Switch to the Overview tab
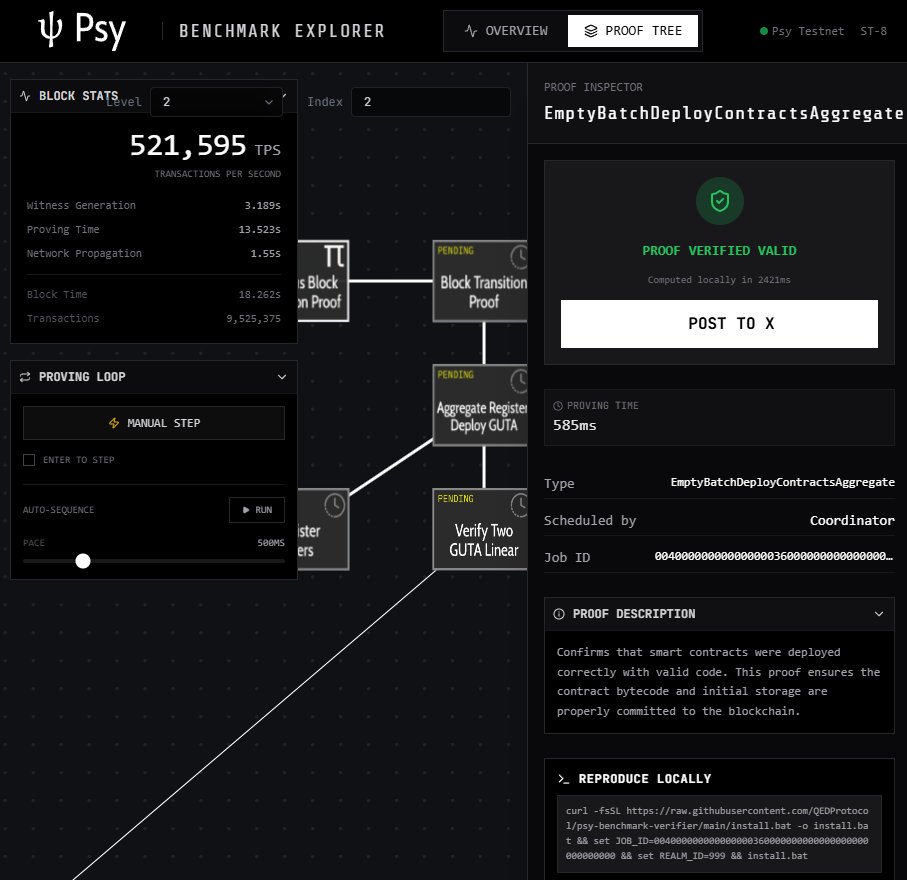 tap(506, 31)
